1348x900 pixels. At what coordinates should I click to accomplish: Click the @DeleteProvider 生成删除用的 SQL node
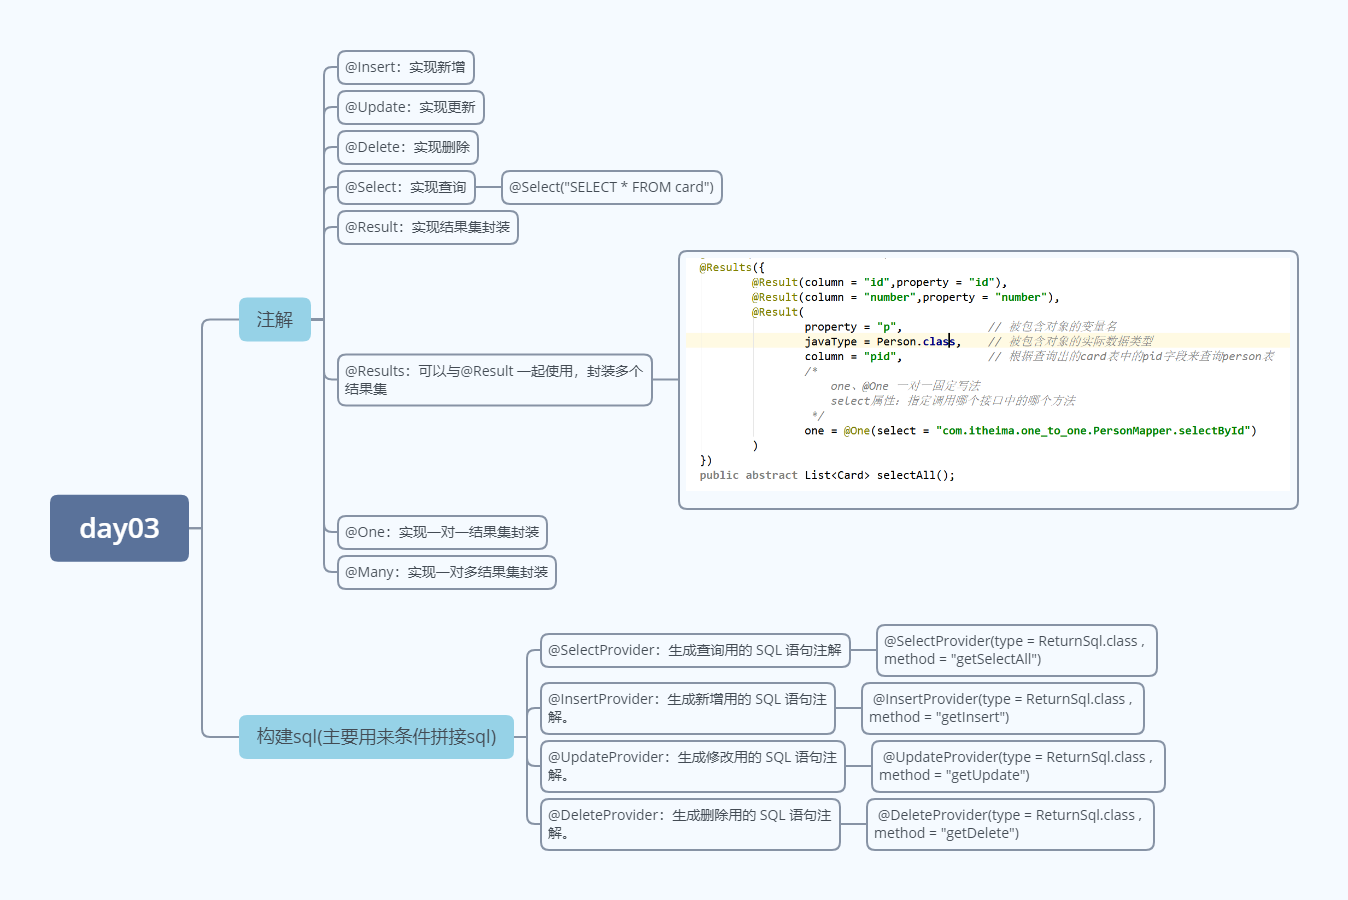[x=690, y=824]
